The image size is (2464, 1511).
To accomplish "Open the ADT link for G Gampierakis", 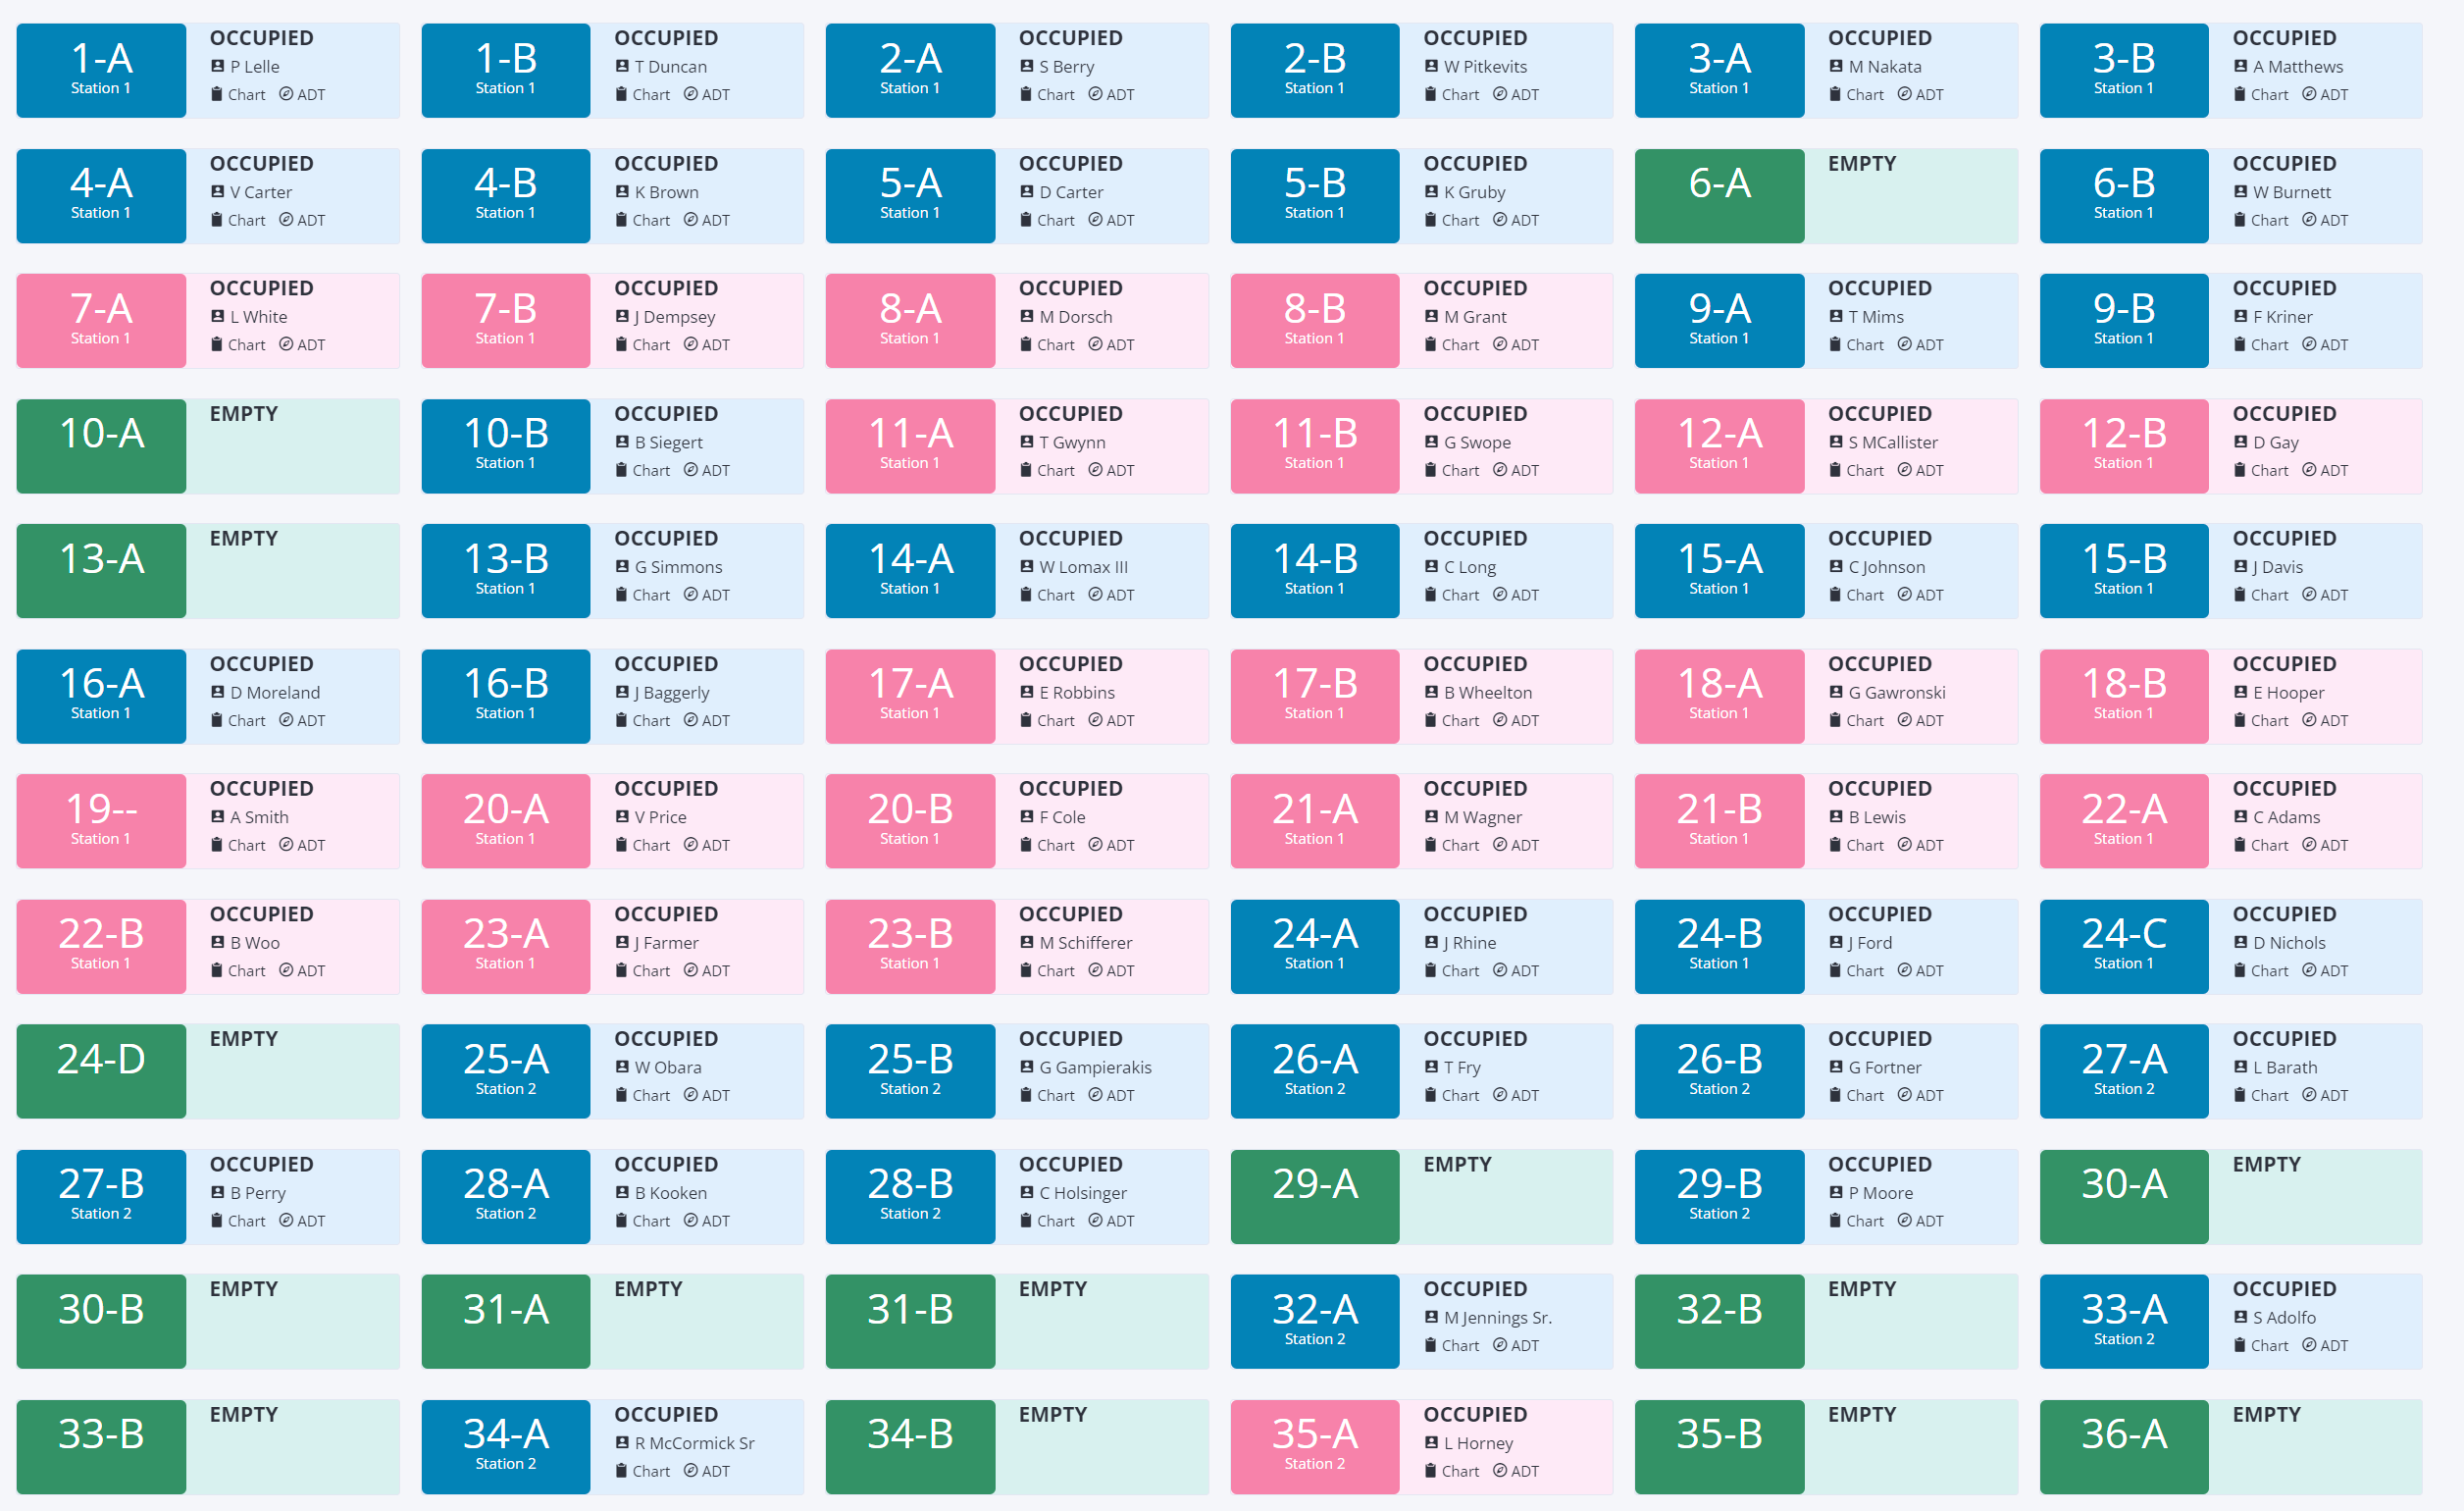I will pyautogui.click(x=1119, y=1096).
